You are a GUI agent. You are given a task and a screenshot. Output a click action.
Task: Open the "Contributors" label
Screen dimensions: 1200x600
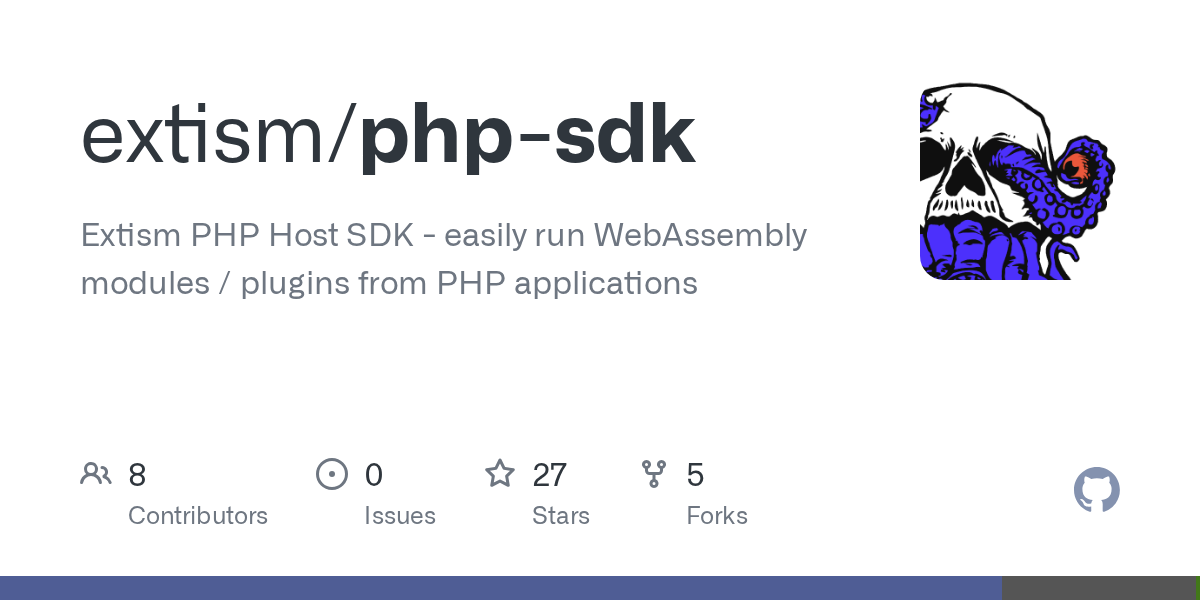[198, 516]
